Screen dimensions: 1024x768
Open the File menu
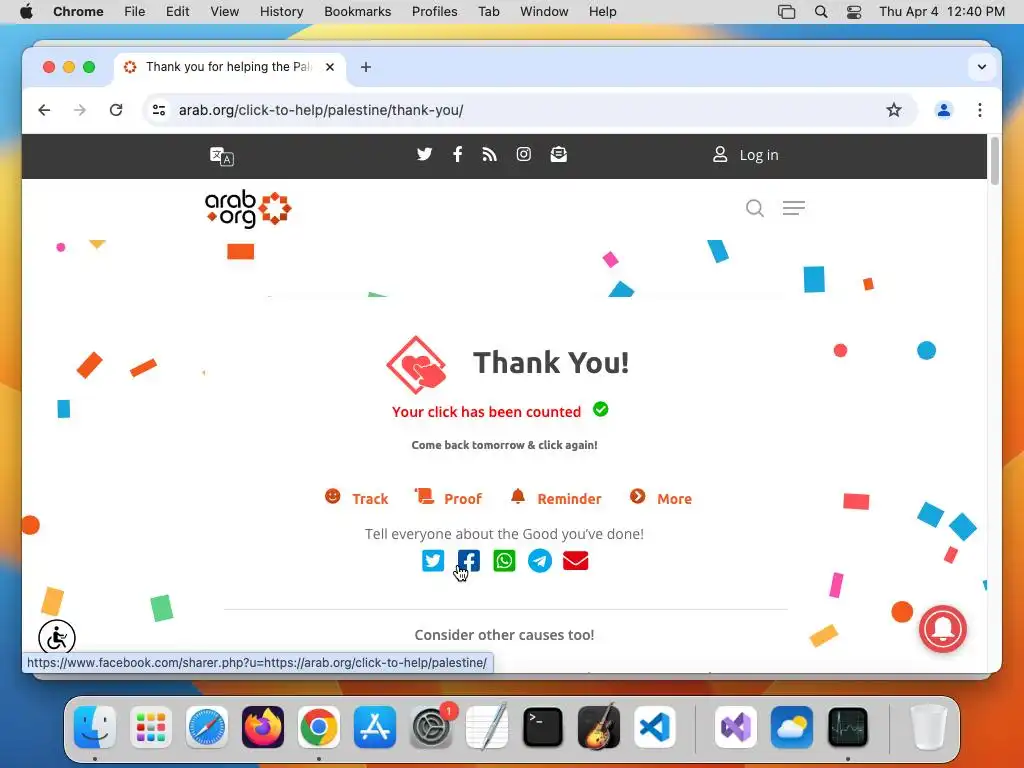click(135, 11)
